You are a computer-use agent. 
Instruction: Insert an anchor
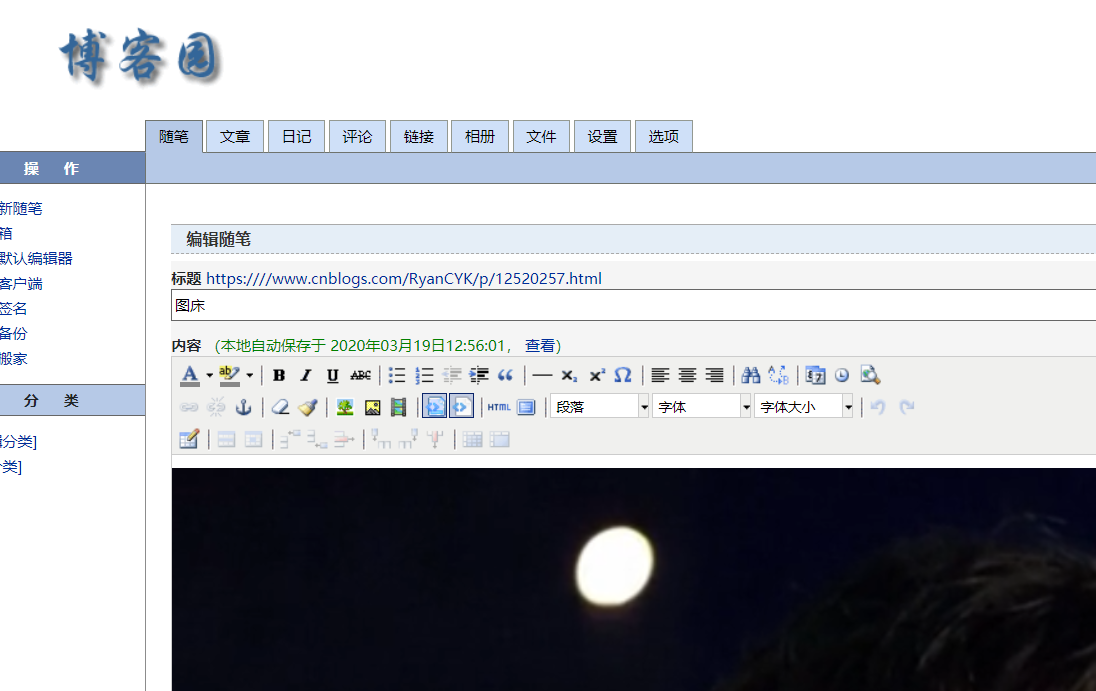click(x=243, y=407)
